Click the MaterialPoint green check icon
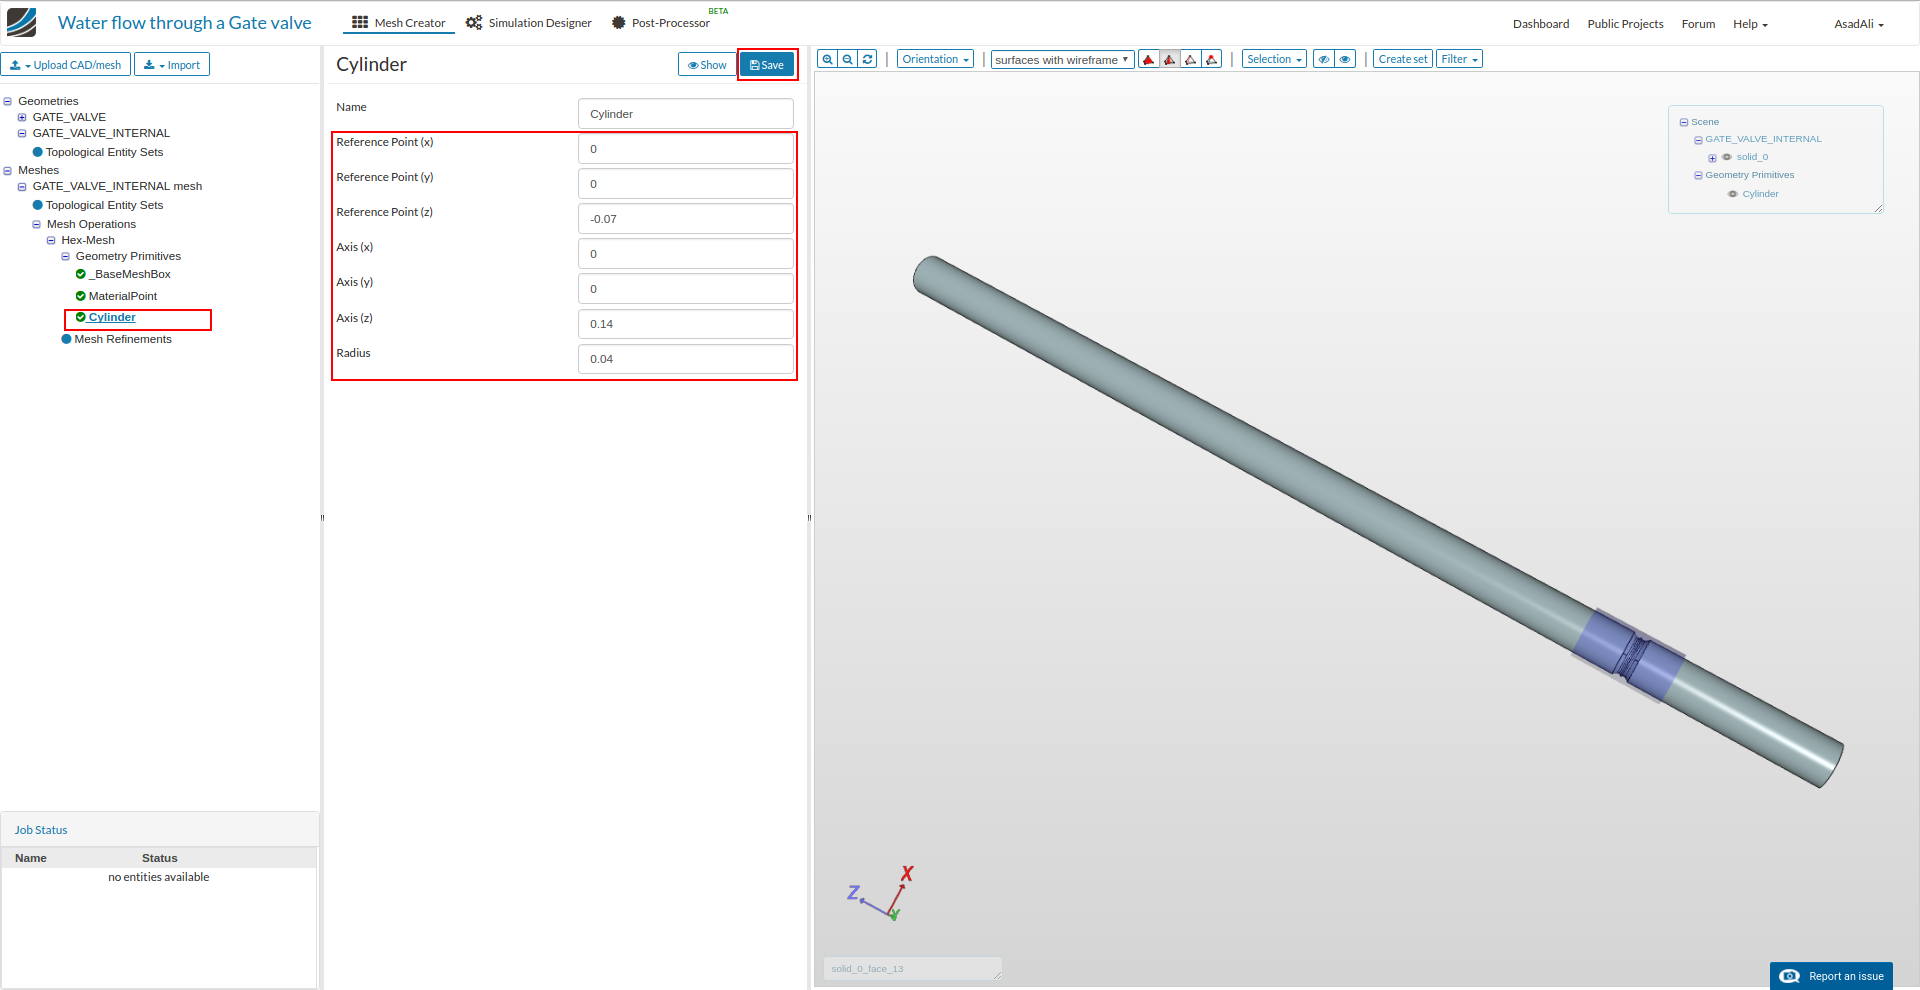This screenshot has height=990, width=1920. pyautogui.click(x=81, y=296)
